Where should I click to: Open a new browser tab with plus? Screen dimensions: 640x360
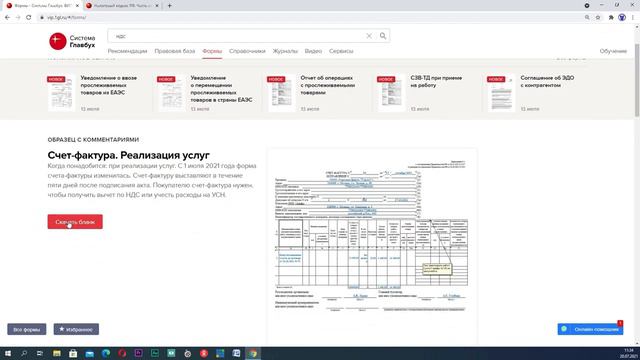click(169, 6)
